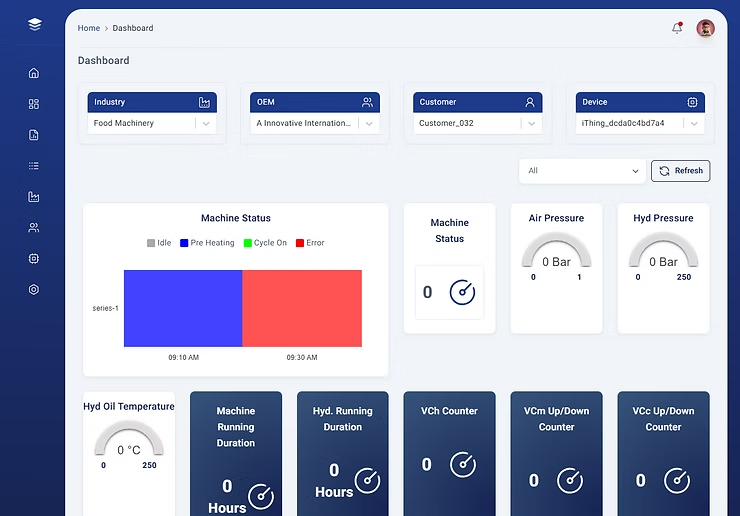Viewport: 740px width, 516px height.
Task: Click the stacked layers logo icon
Action: [35, 24]
